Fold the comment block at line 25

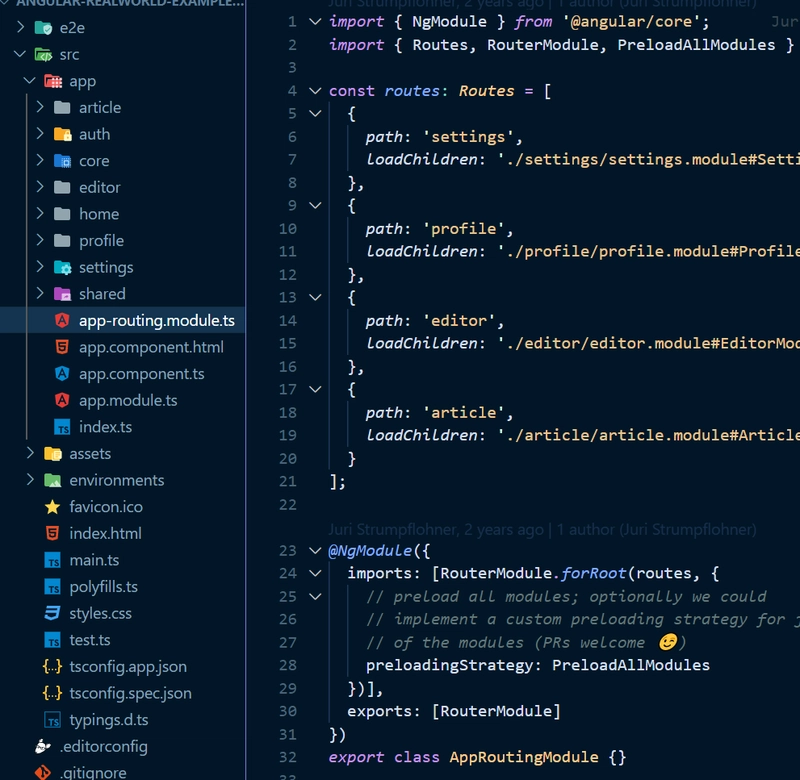[x=315, y=596]
